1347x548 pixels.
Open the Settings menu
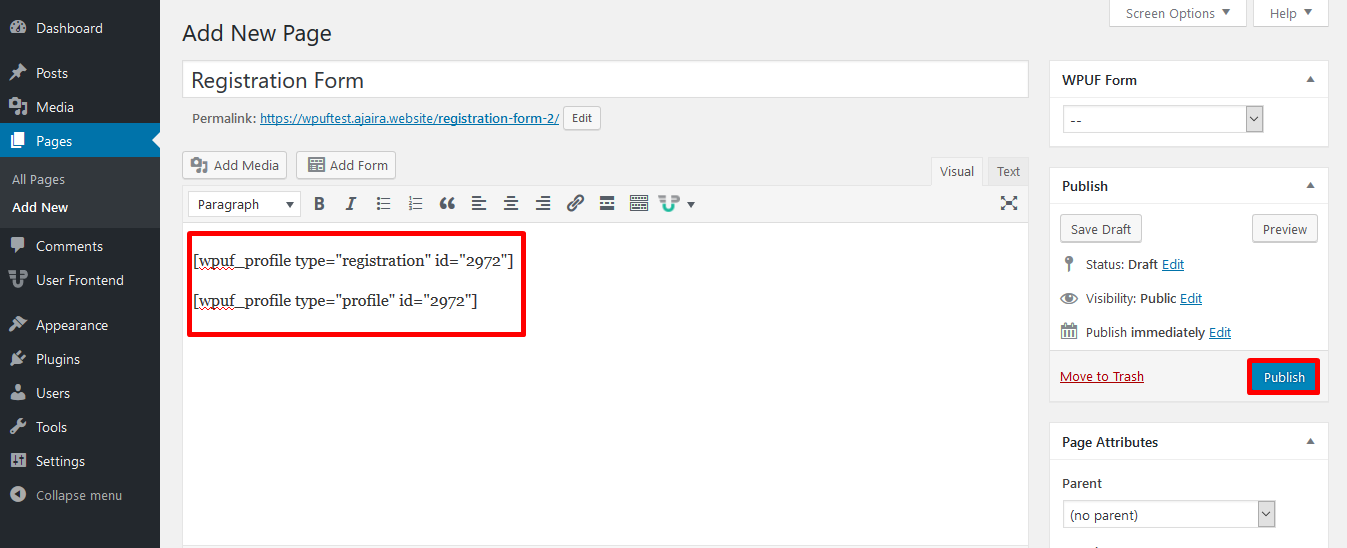[x=80, y=461]
